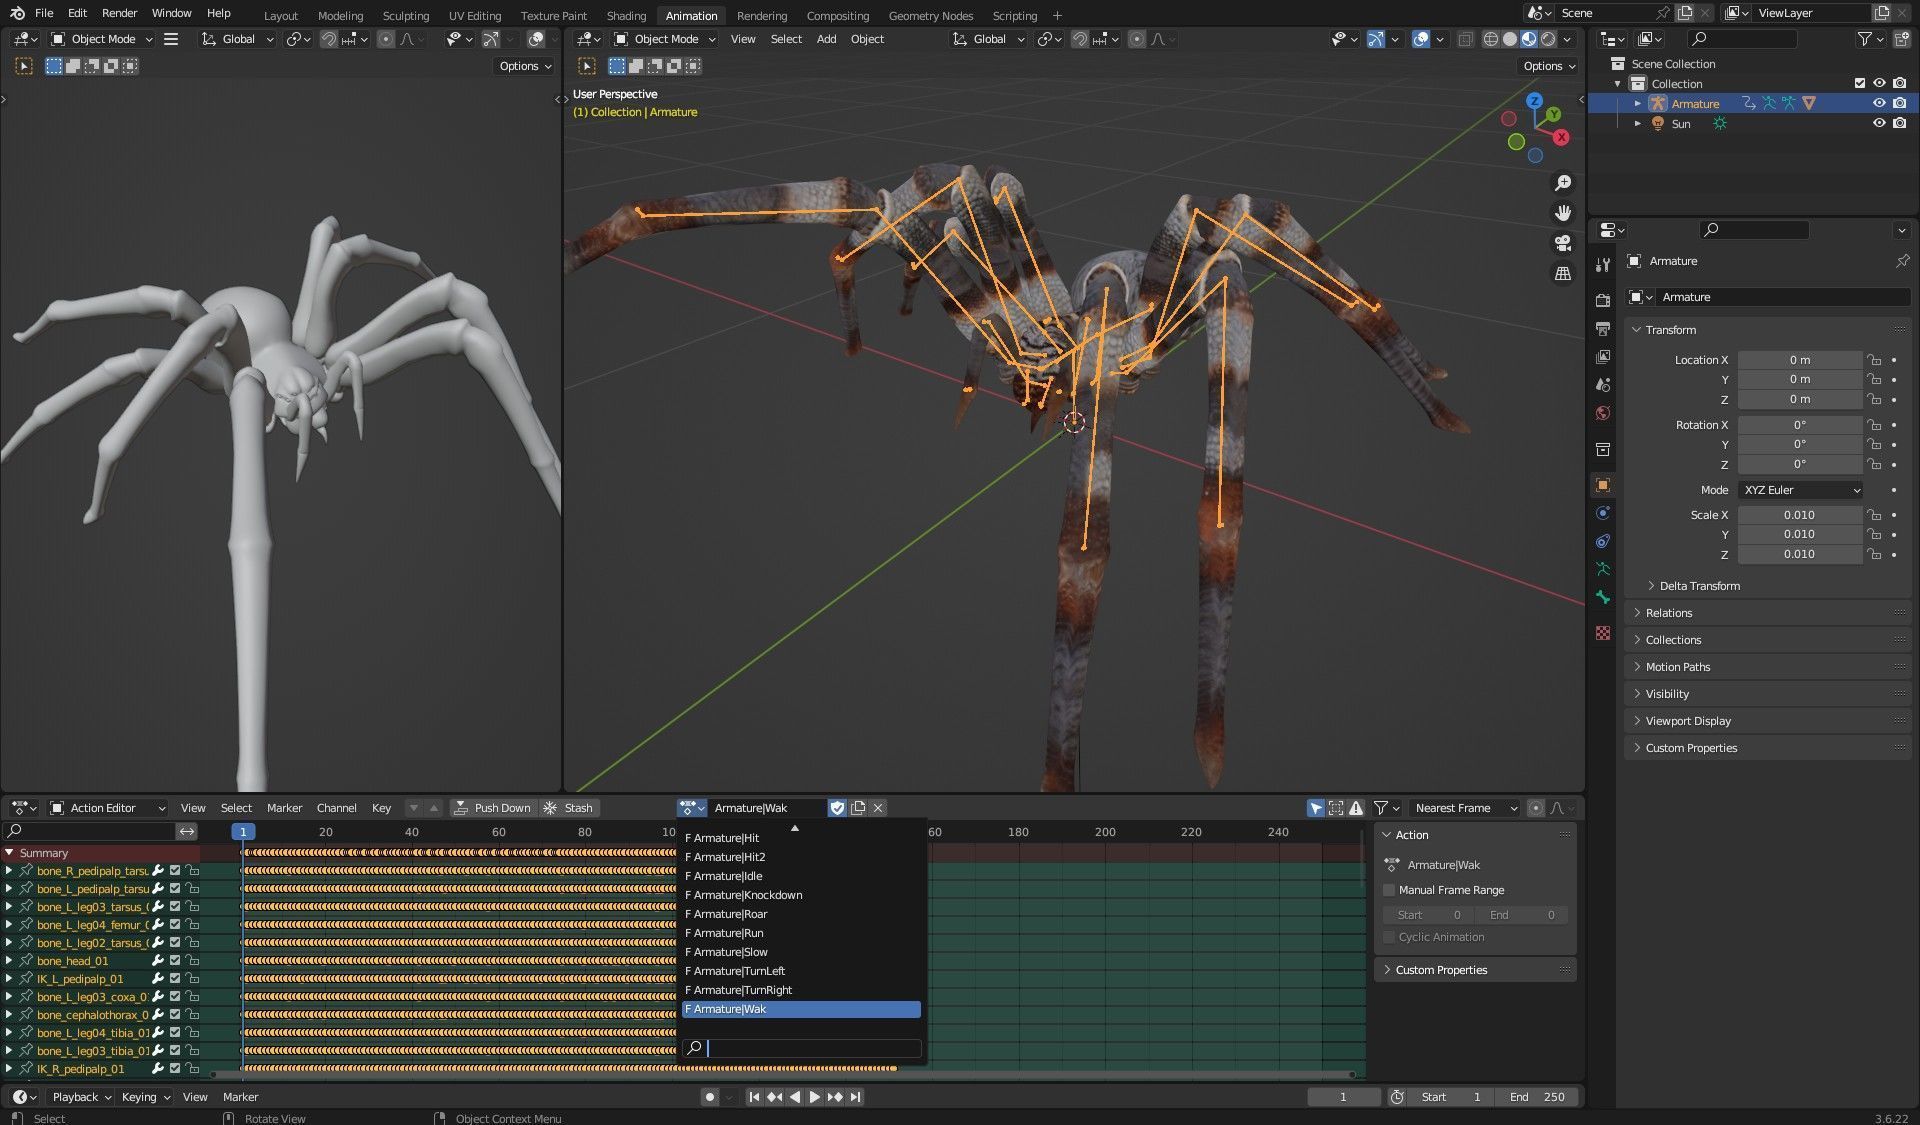Jump to the end frame
Image resolution: width=1920 pixels, height=1125 pixels.
point(855,1097)
